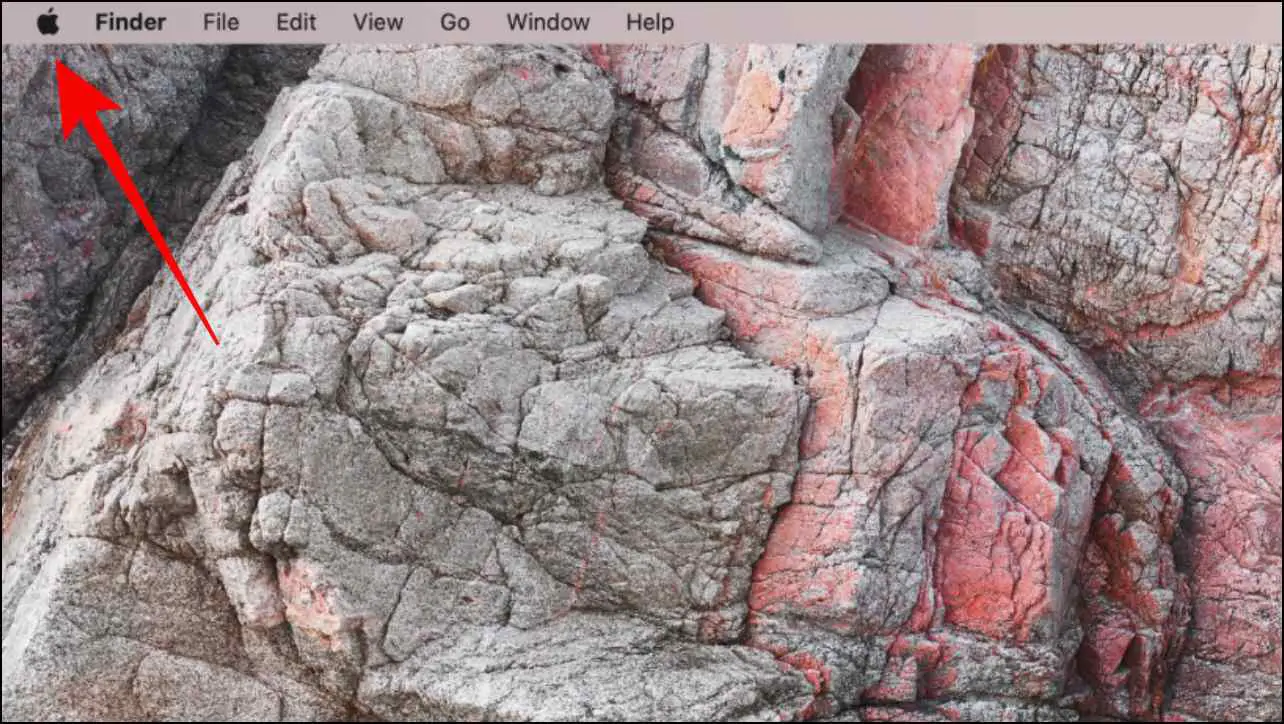Open the Window menu
This screenshot has width=1284, height=724.
pos(548,22)
